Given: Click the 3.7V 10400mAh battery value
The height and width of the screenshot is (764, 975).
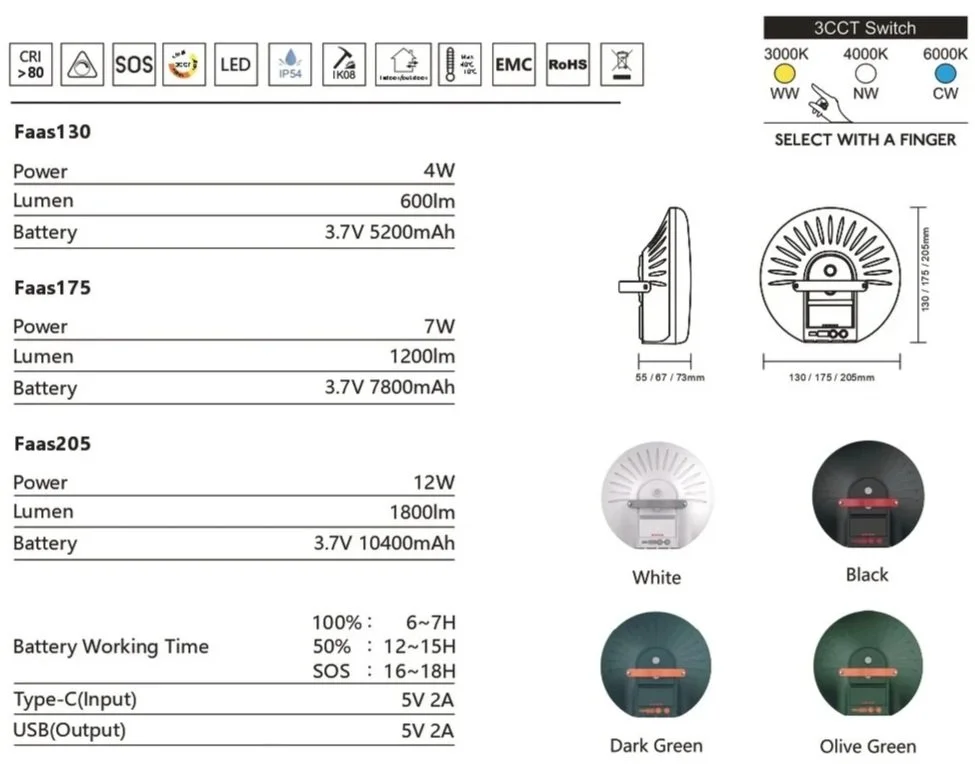Looking at the screenshot, I should pyautogui.click(x=384, y=543).
